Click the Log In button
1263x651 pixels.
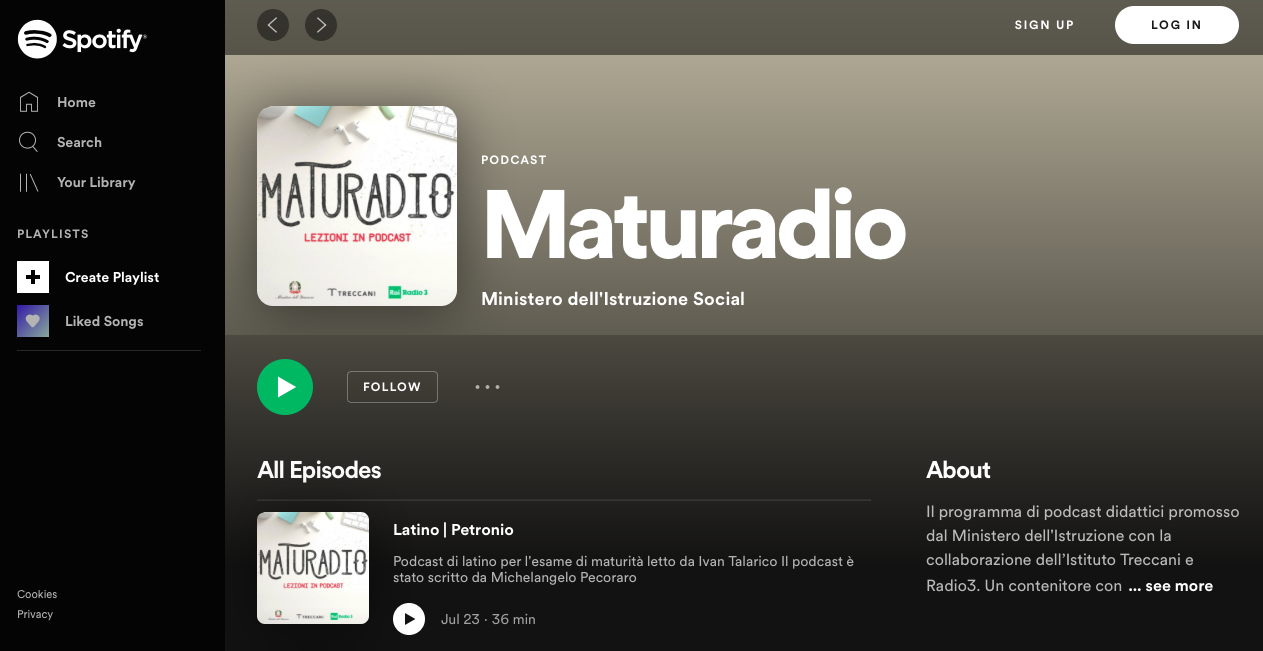(x=1176, y=25)
